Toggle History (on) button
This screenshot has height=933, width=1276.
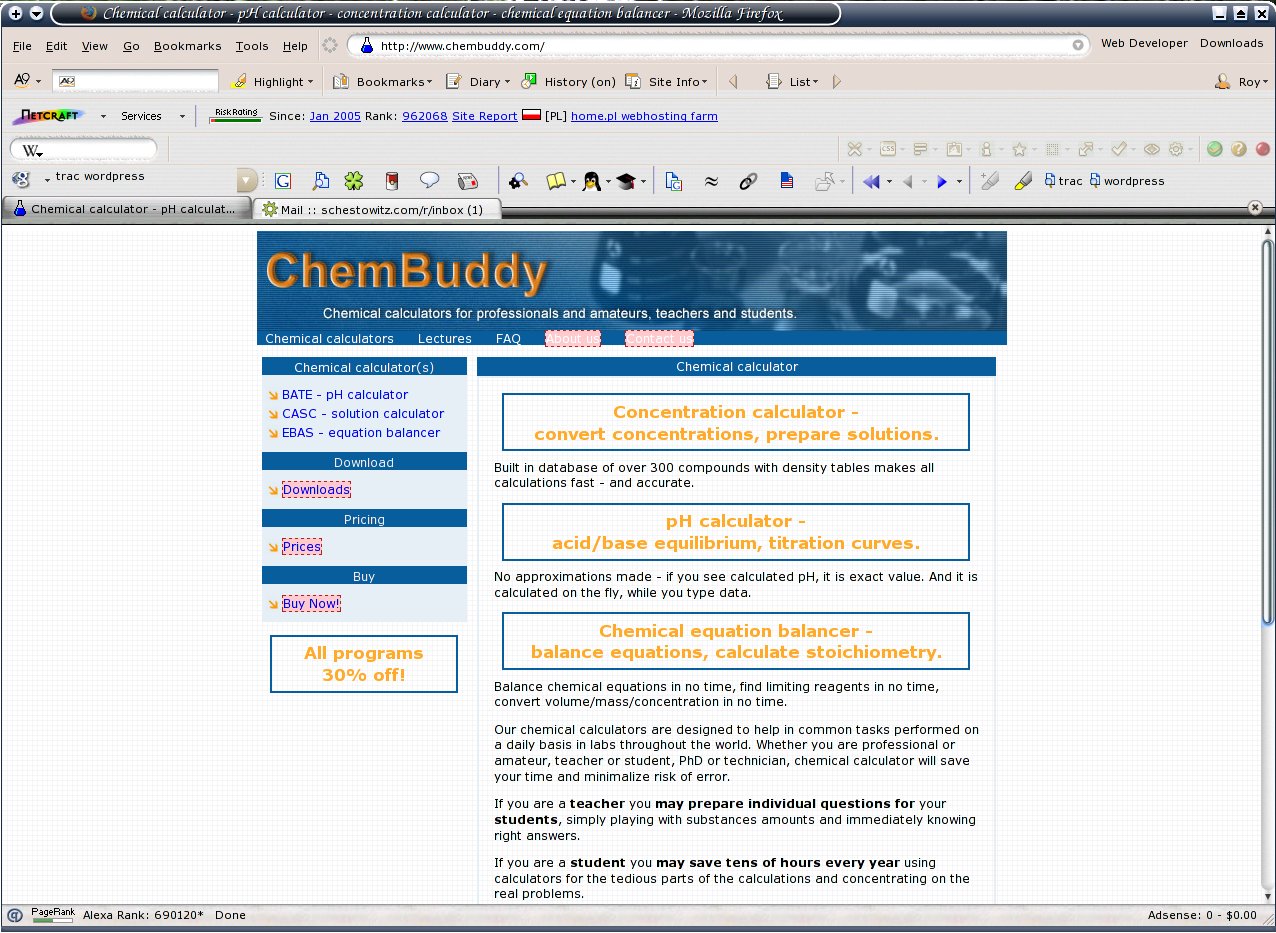569,82
